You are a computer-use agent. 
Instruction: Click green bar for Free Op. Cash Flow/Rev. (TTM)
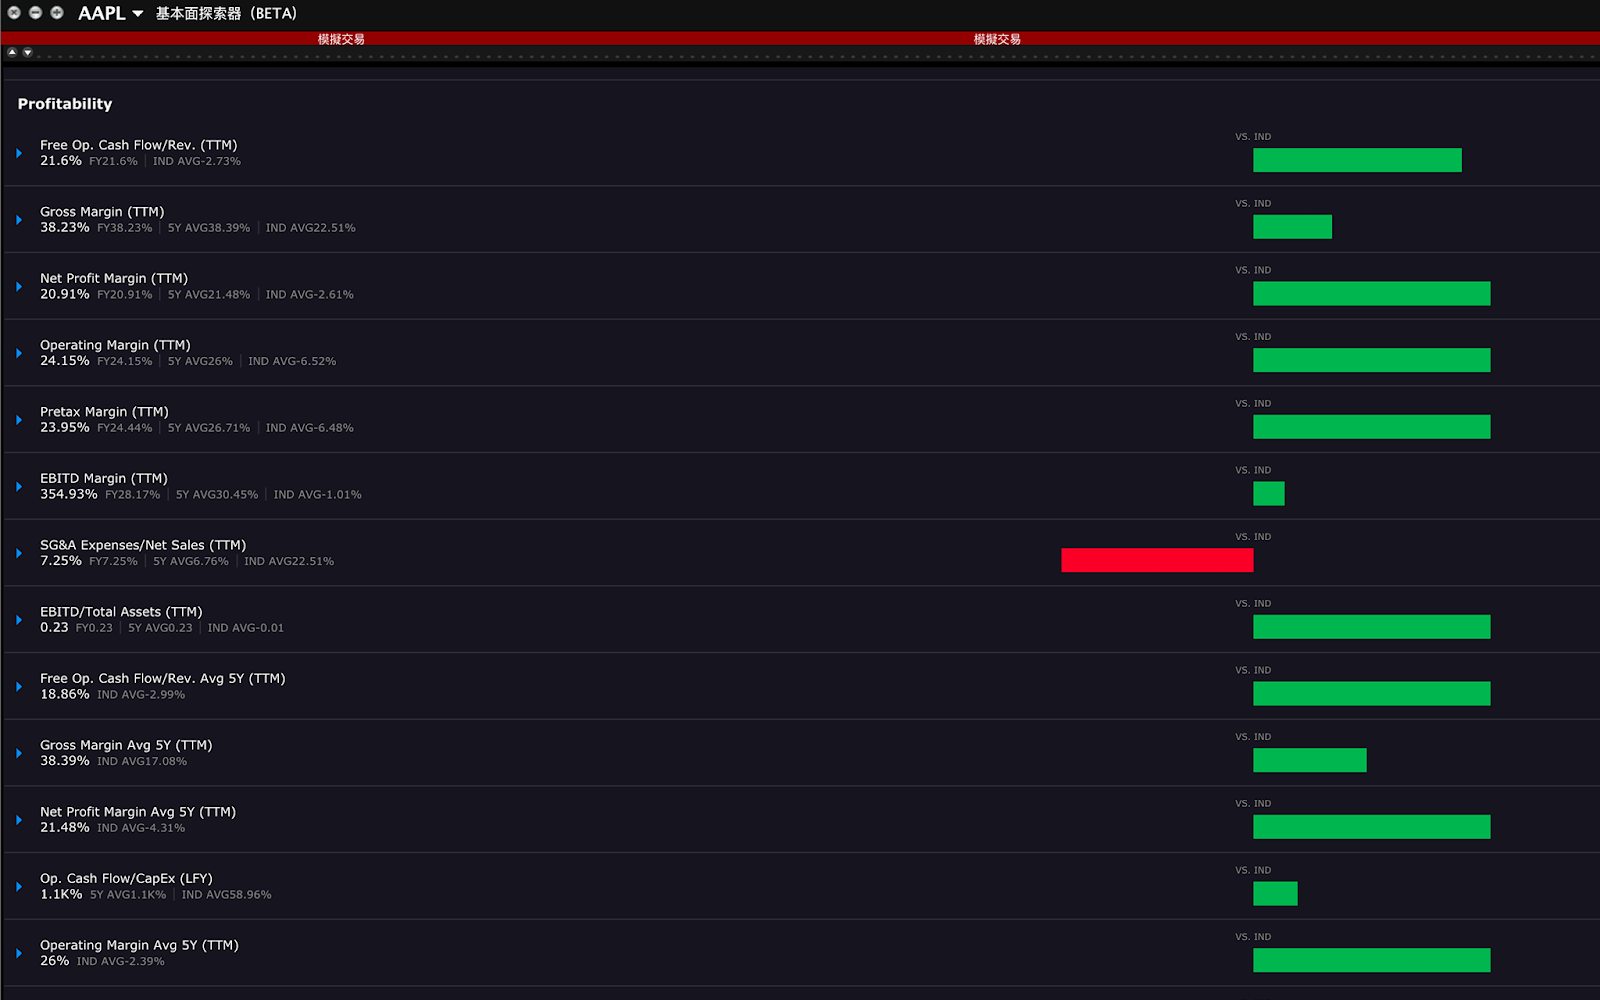coord(1357,160)
